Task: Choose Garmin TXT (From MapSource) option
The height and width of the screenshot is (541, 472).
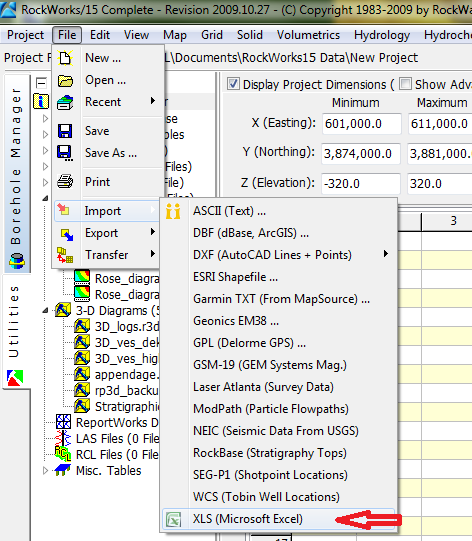Action: tap(279, 299)
